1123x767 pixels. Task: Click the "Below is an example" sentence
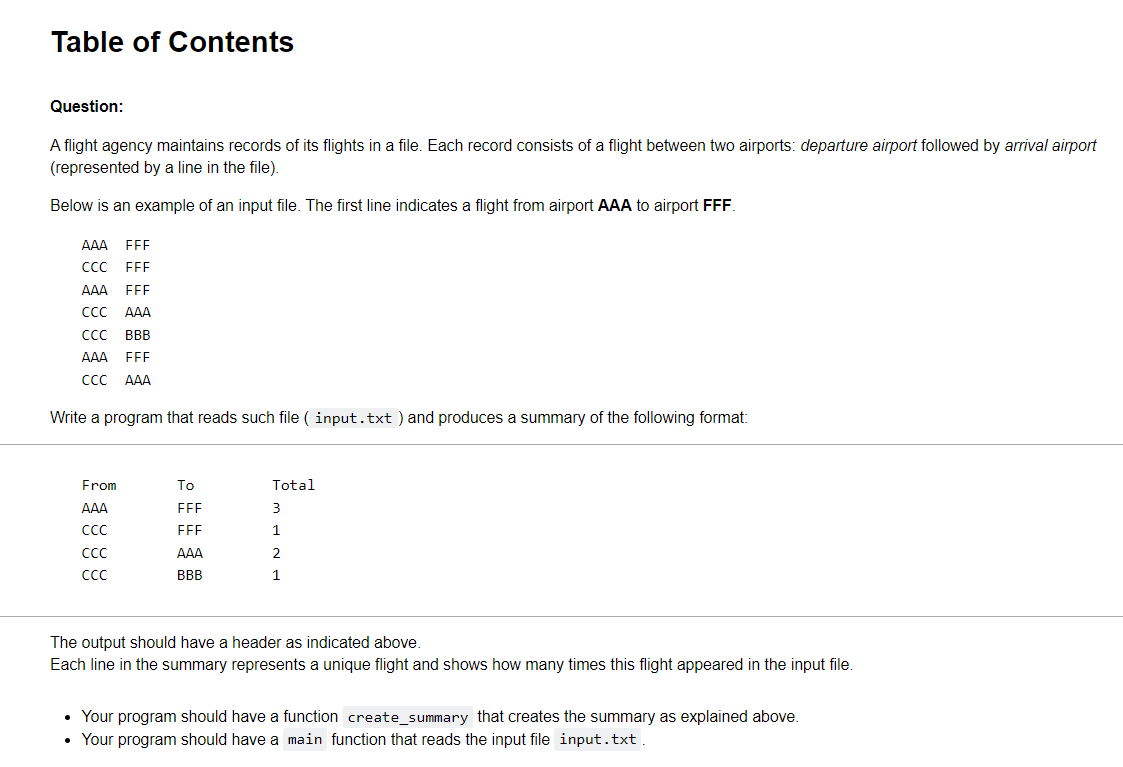pos(393,206)
